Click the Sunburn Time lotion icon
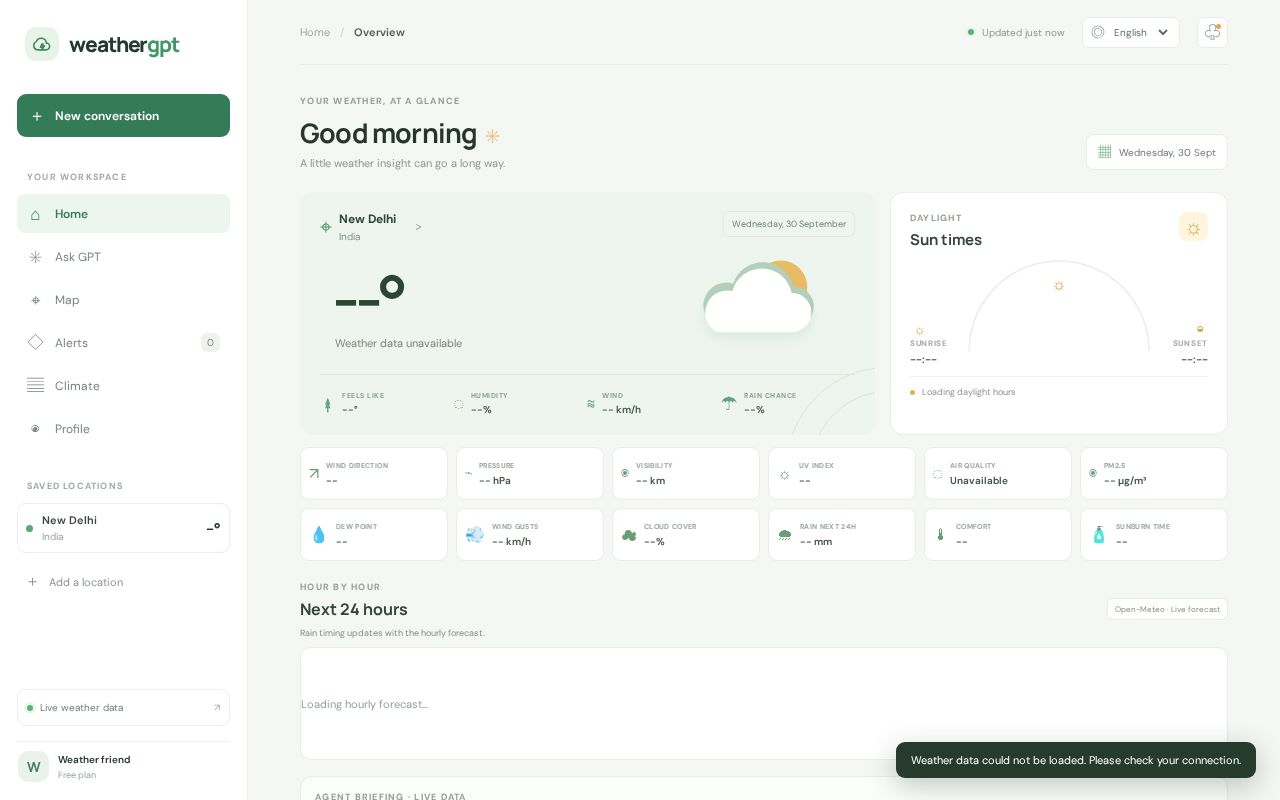This screenshot has height=800, width=1280. [1099, 535]
